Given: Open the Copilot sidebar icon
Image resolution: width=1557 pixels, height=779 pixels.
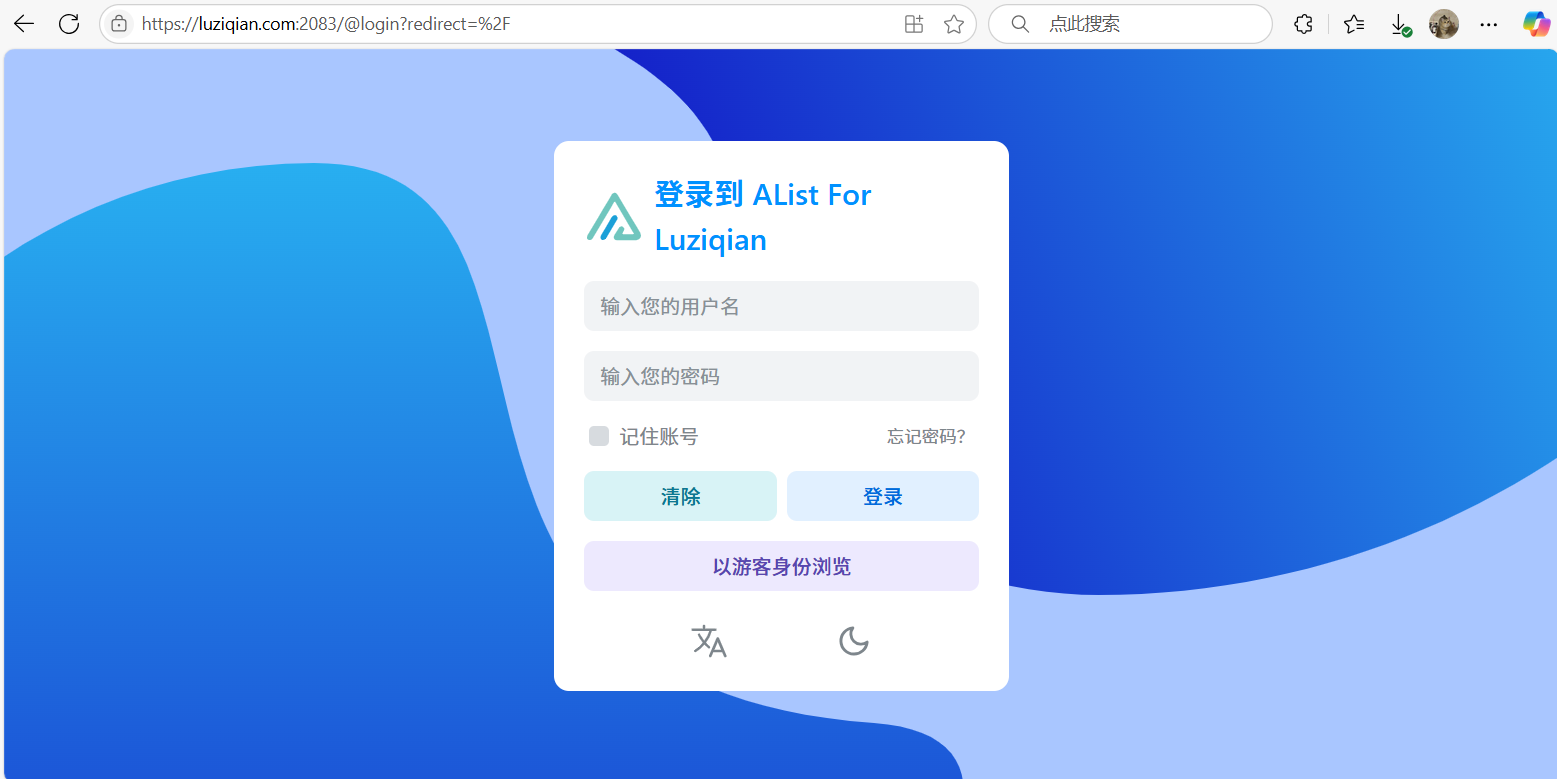Looking at the screenshot, I should coord(1535,24).
